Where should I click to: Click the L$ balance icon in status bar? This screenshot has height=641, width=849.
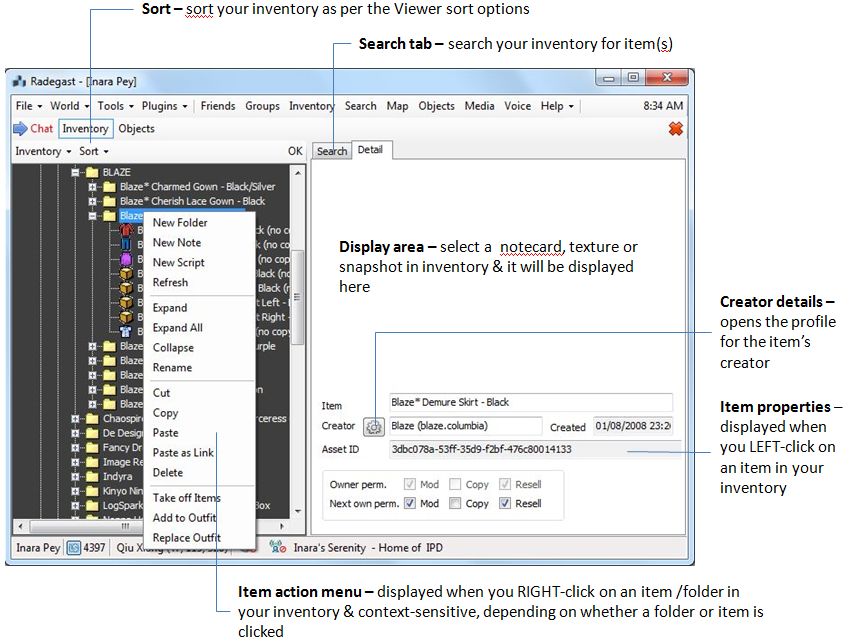[75, 548]
